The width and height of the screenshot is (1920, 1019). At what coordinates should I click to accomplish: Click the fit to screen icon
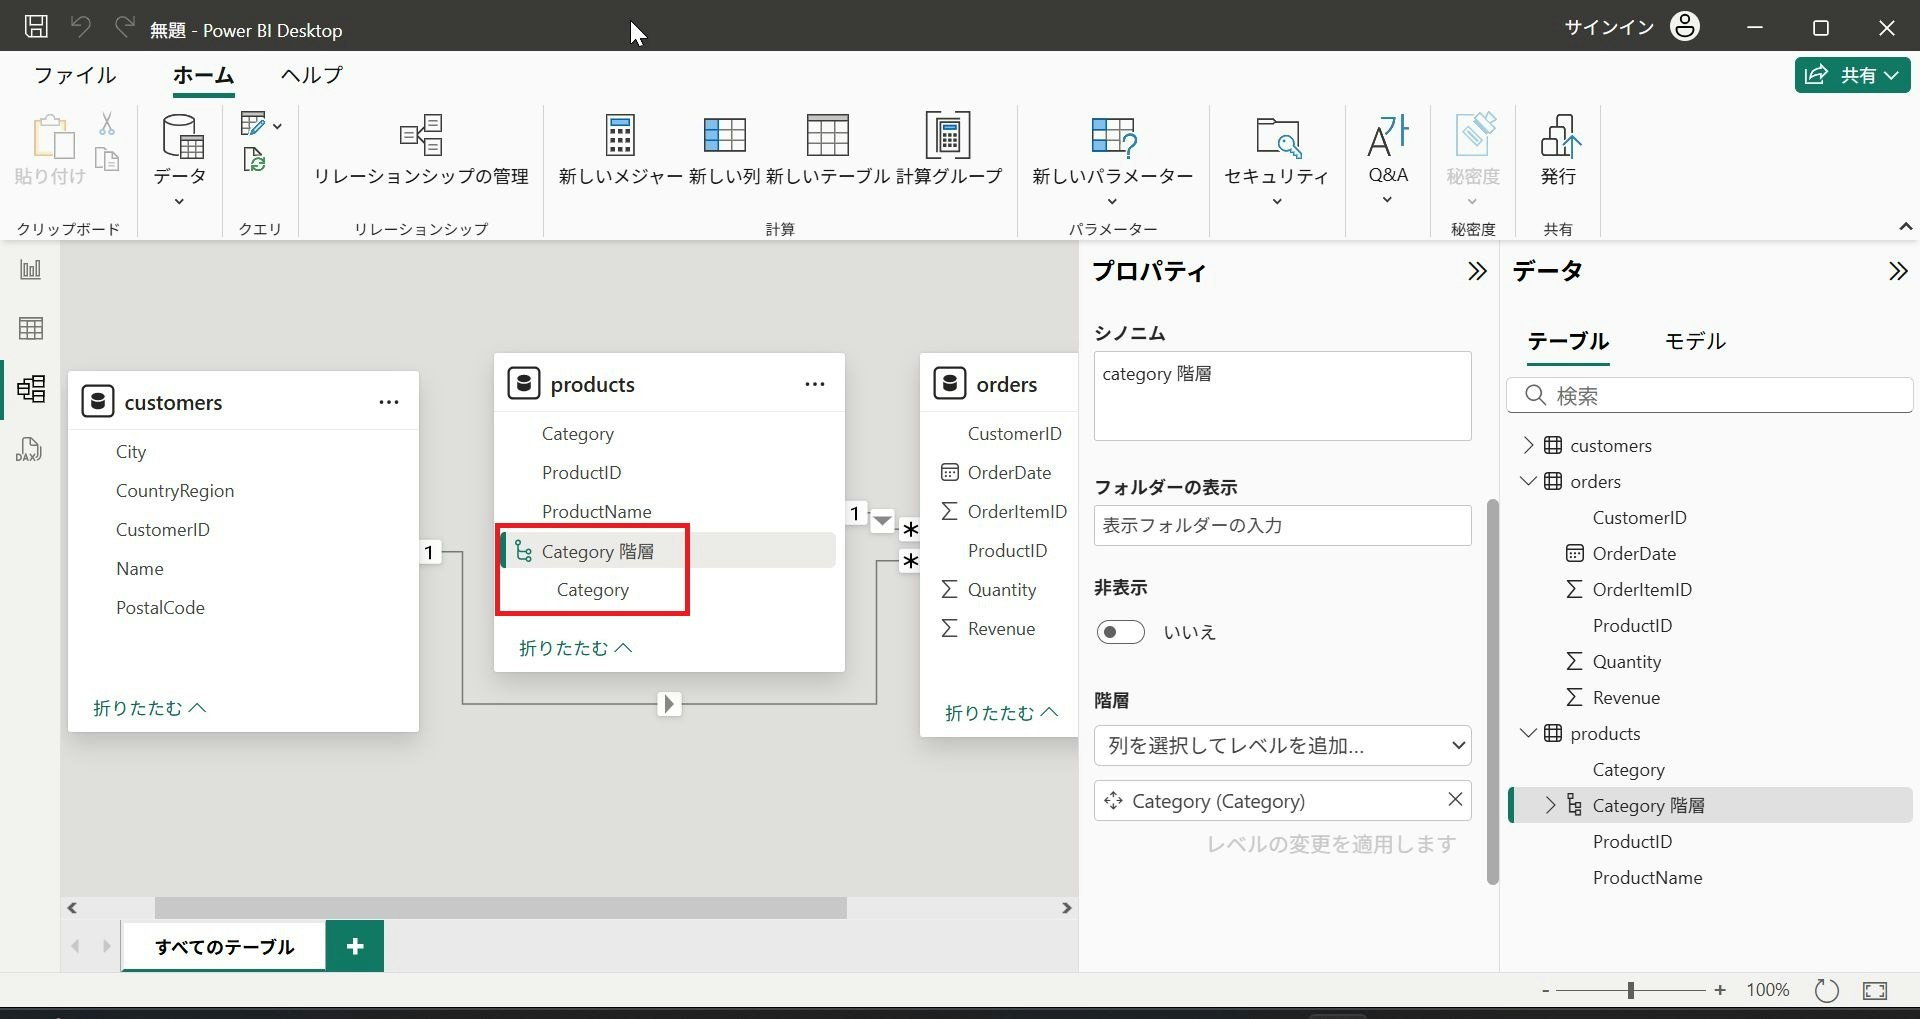[x=1875, y=990]
